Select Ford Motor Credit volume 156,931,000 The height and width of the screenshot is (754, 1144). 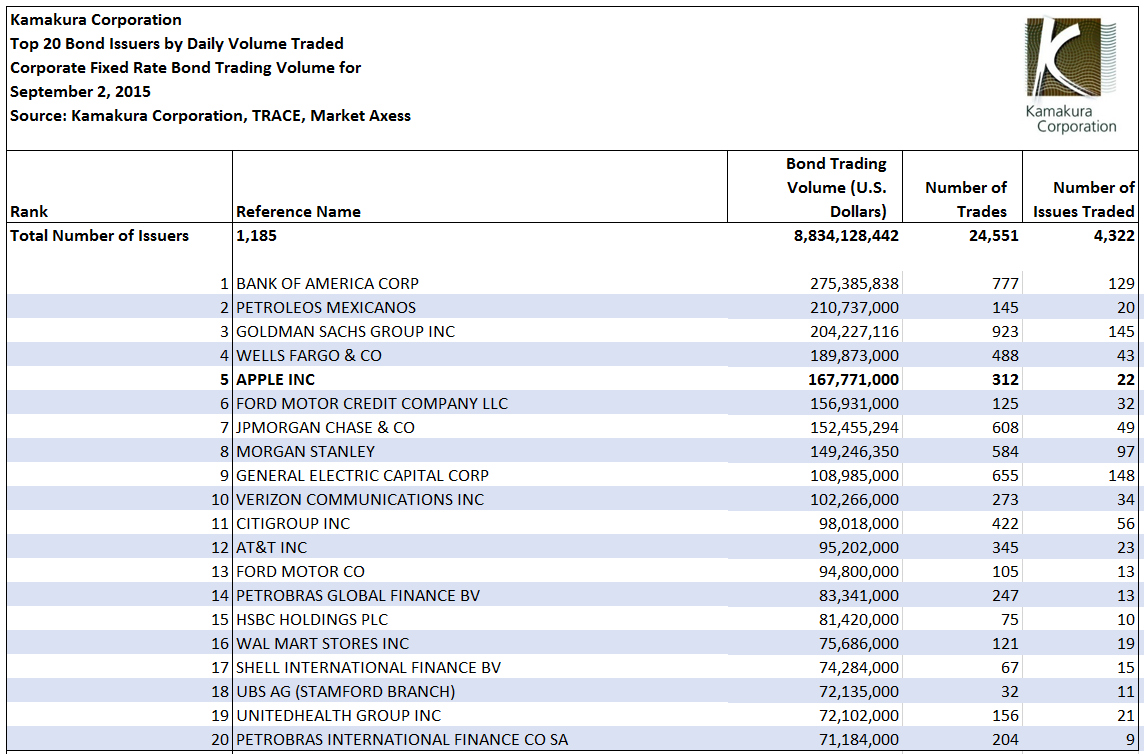tap(854, 404)
